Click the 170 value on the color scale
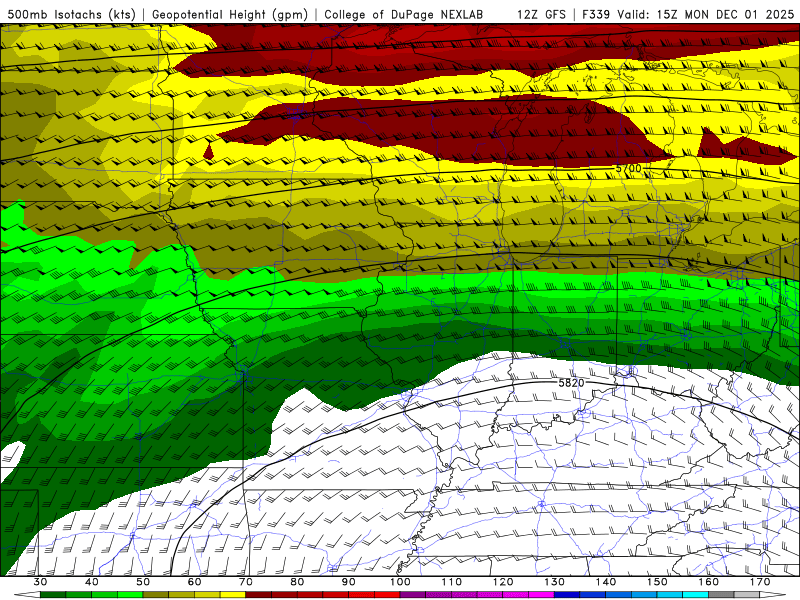The height and width of the screenshot is (600, 800). coord(760,582)
